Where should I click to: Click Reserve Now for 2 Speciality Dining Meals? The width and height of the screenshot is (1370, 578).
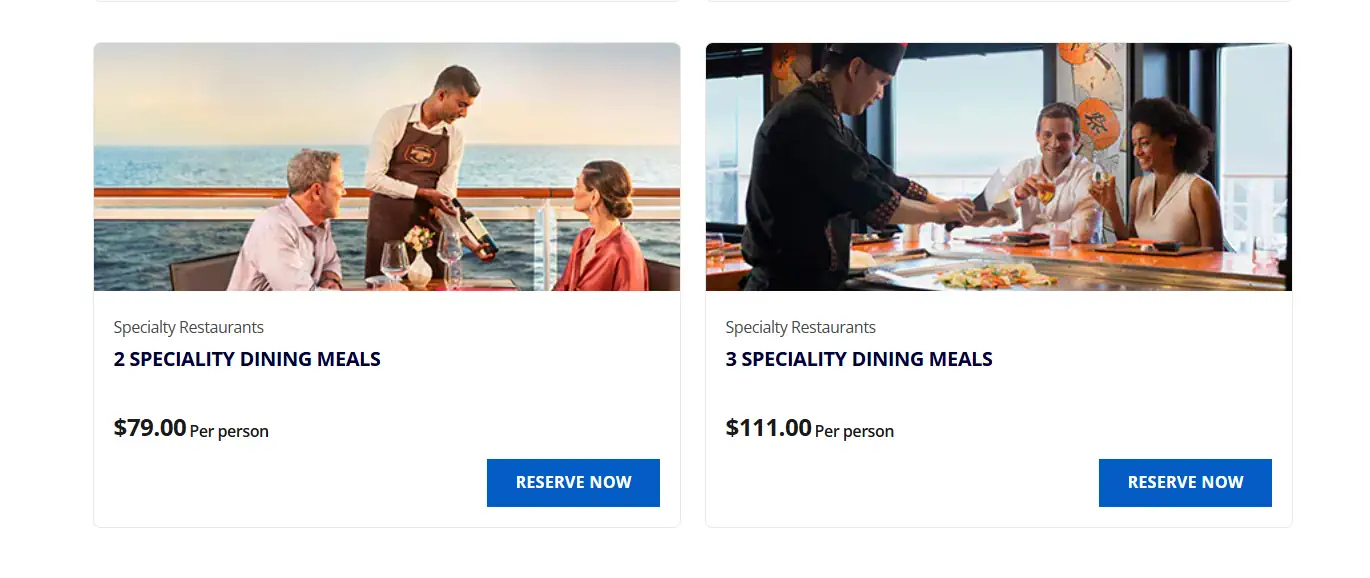573,483
